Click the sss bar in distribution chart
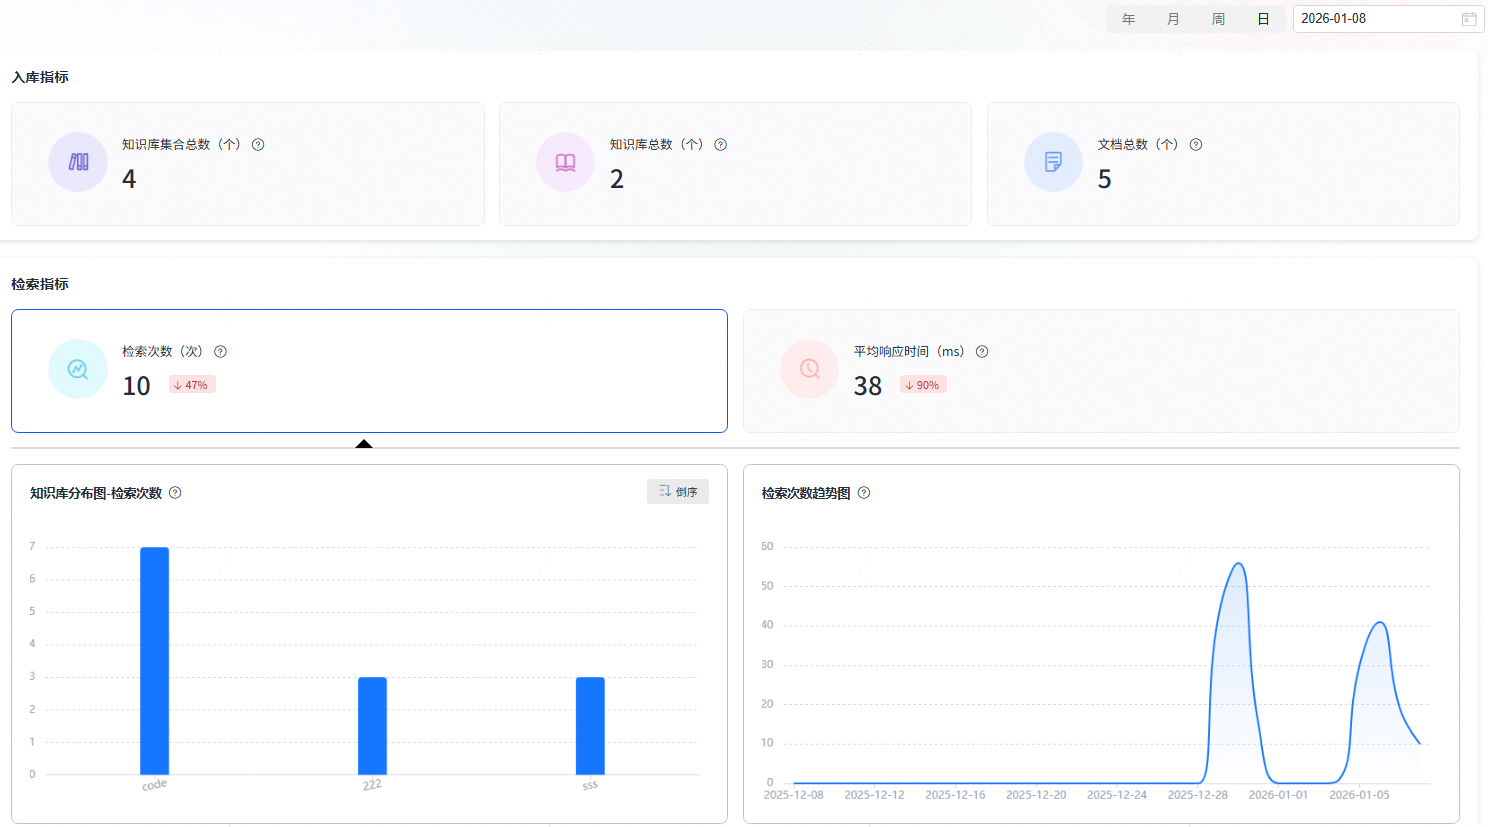This screenshot has height=827, width=1488. 590,726
